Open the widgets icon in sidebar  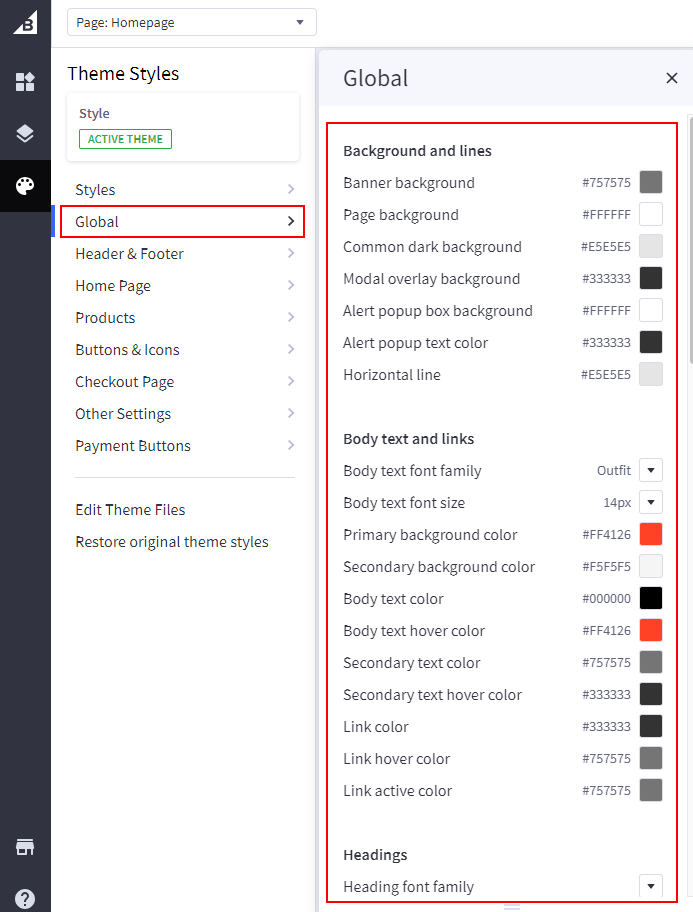pos(25,82)
